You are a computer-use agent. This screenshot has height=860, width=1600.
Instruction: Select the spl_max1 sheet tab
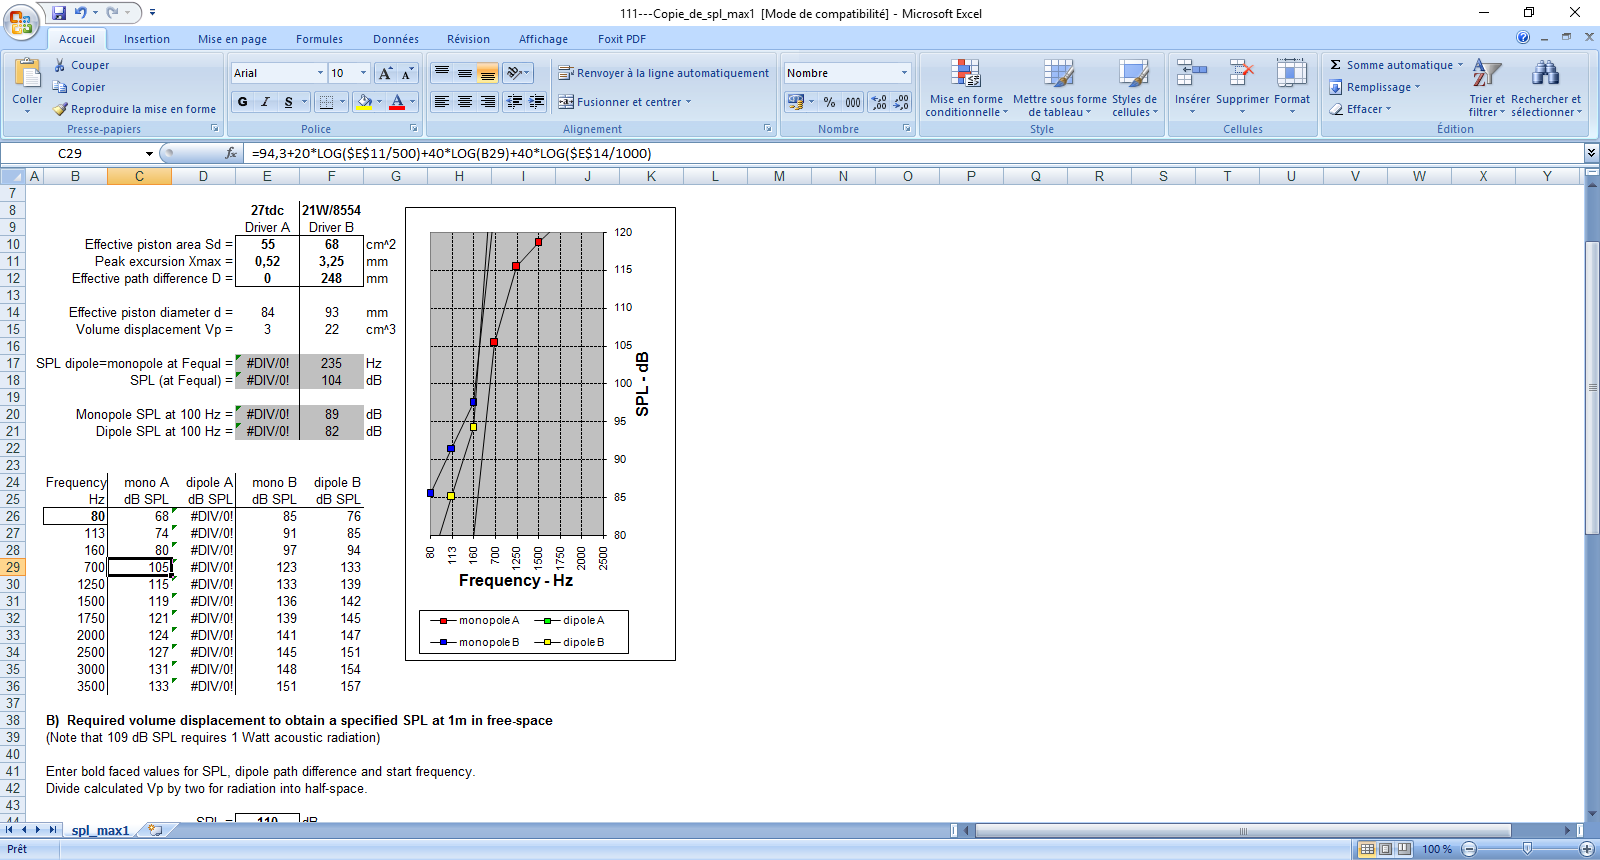[x=100, y=830]
